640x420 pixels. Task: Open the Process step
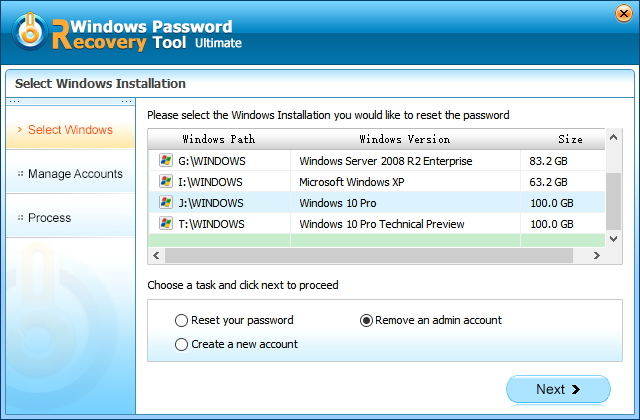70,218
